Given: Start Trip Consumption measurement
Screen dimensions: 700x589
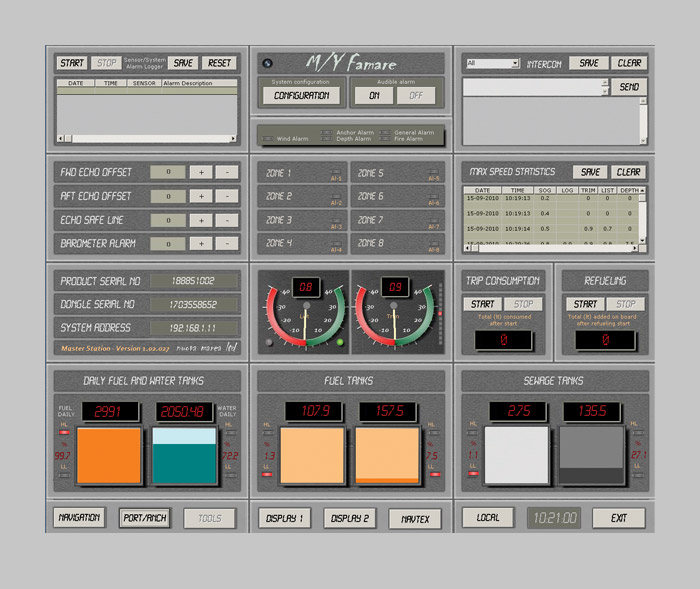Looking at the screenshot, I should 483,304.
